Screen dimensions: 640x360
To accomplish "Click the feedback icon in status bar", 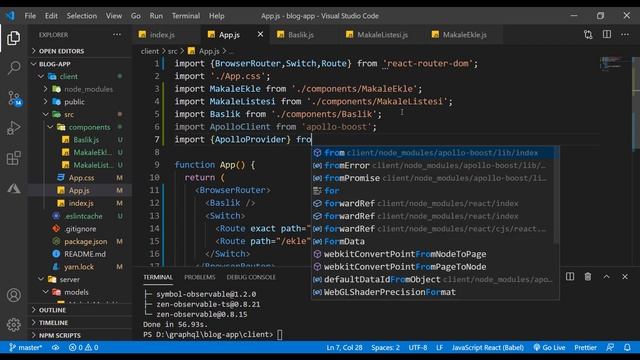I will 610,347.
